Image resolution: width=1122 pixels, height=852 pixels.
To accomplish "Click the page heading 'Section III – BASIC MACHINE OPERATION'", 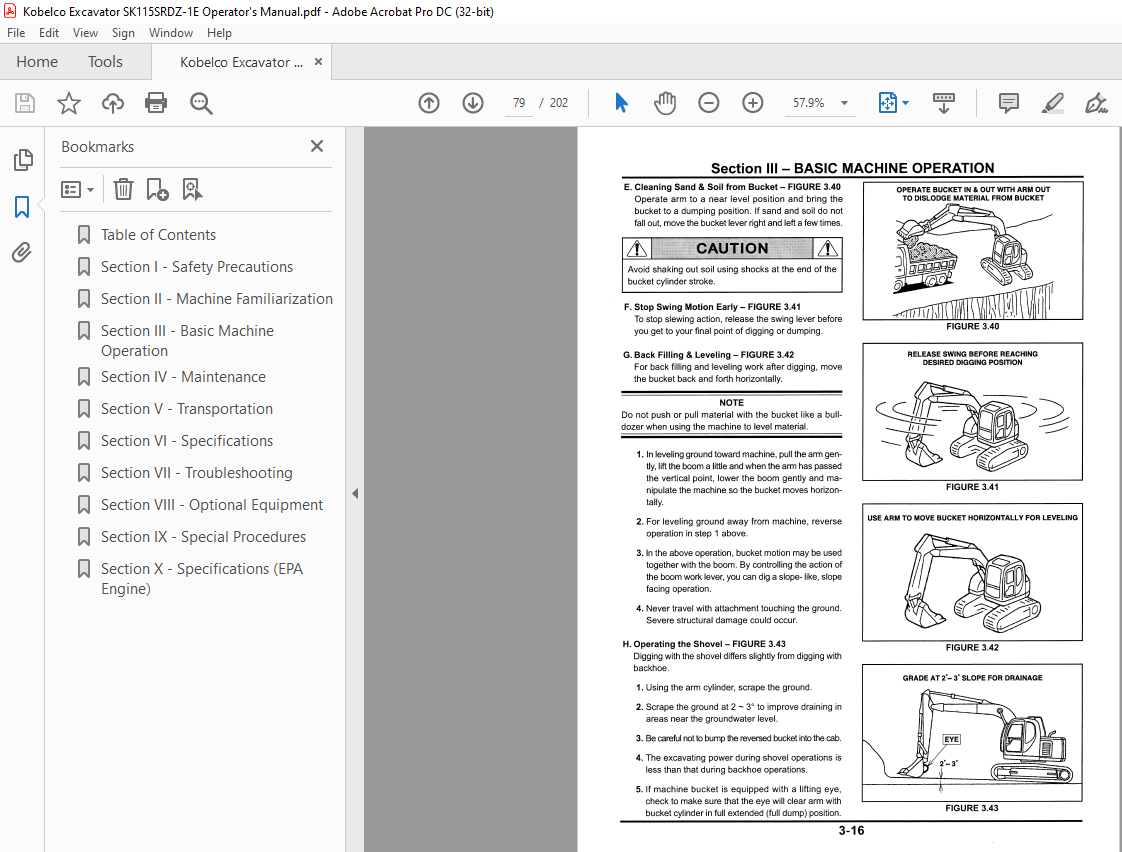I will pos(852,168).
